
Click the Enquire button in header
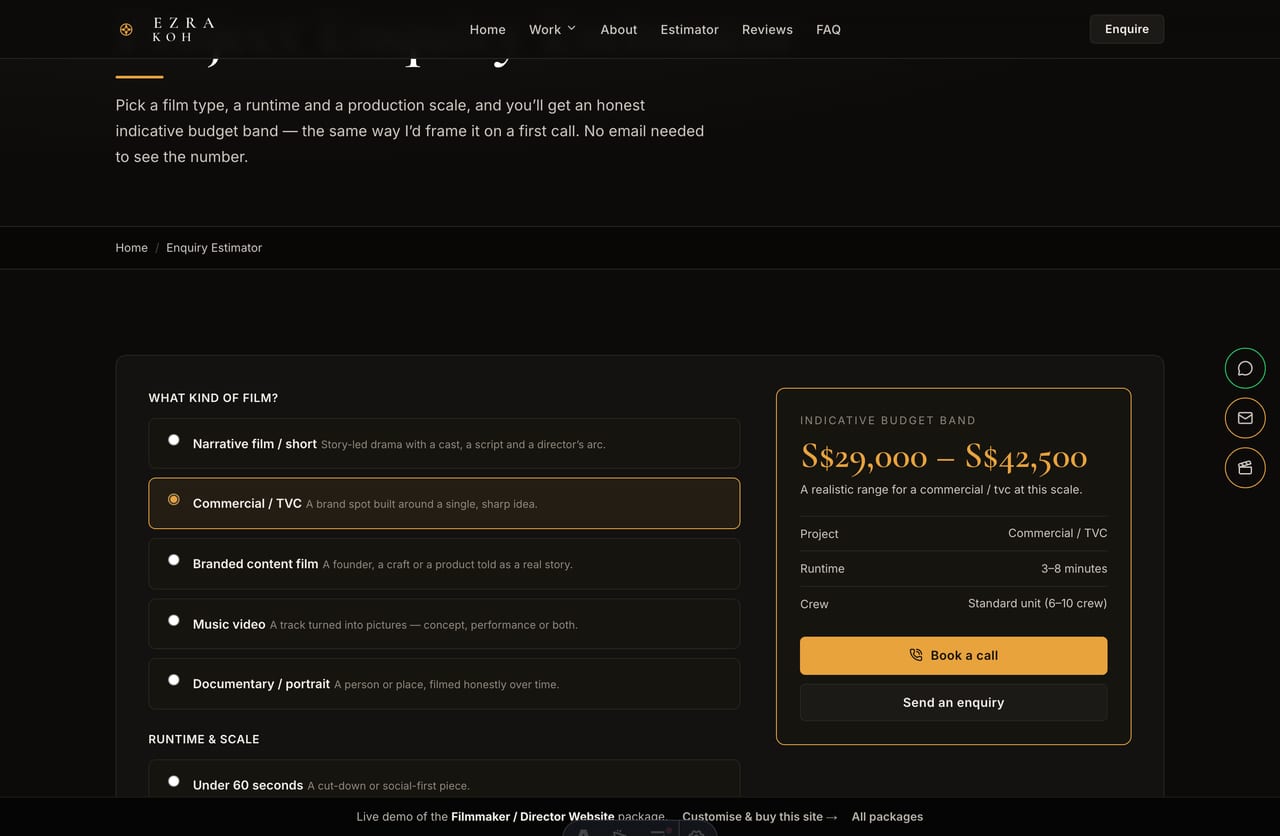tap(1126, 29)
